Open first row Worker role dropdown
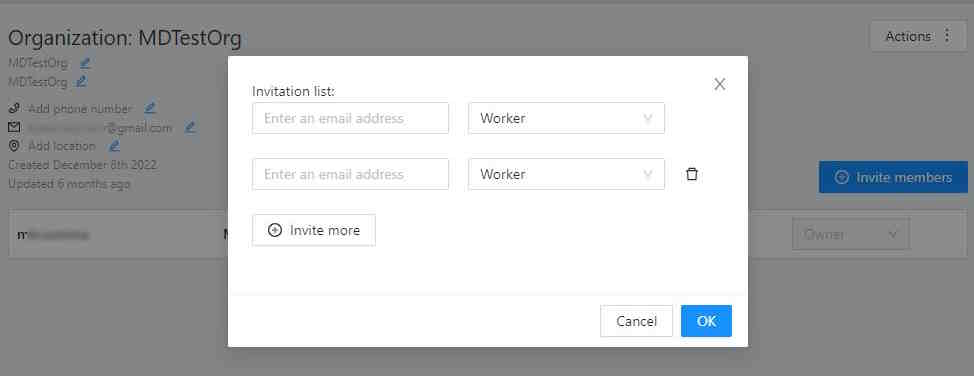Screen dimensions: 974x376 tap(567, 118)
